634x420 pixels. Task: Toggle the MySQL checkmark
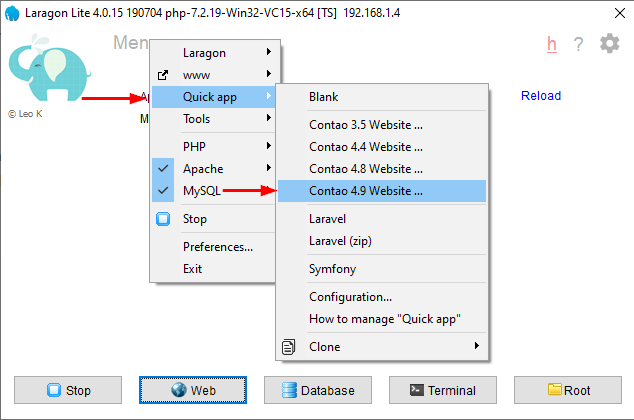(163, 190)
